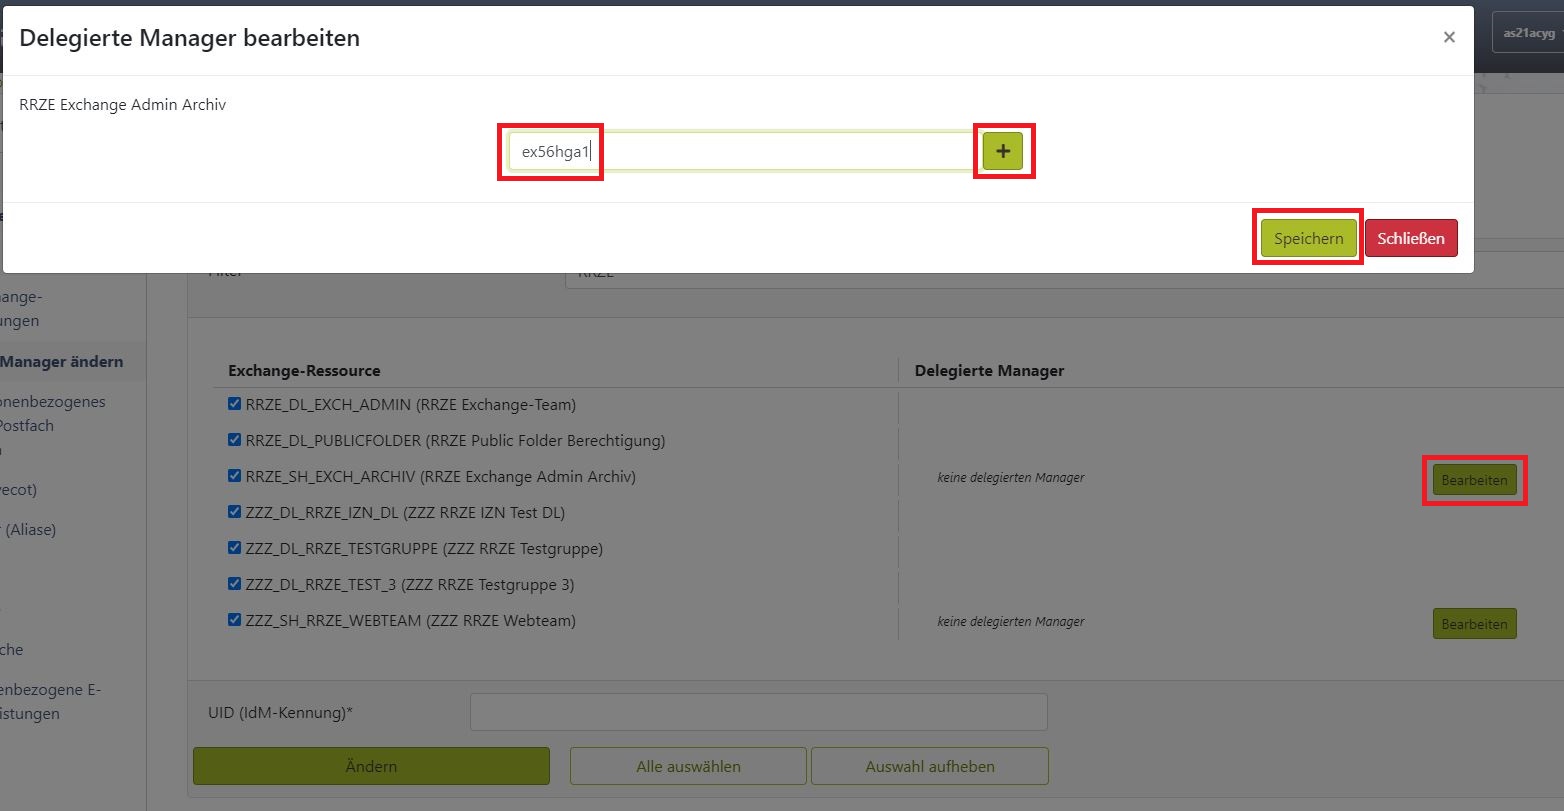The image size is (1564, 811).
Task: Click Bearbeiten for RRZE Exchange Admin Archiv
Action: click(x=1474, y=480)
